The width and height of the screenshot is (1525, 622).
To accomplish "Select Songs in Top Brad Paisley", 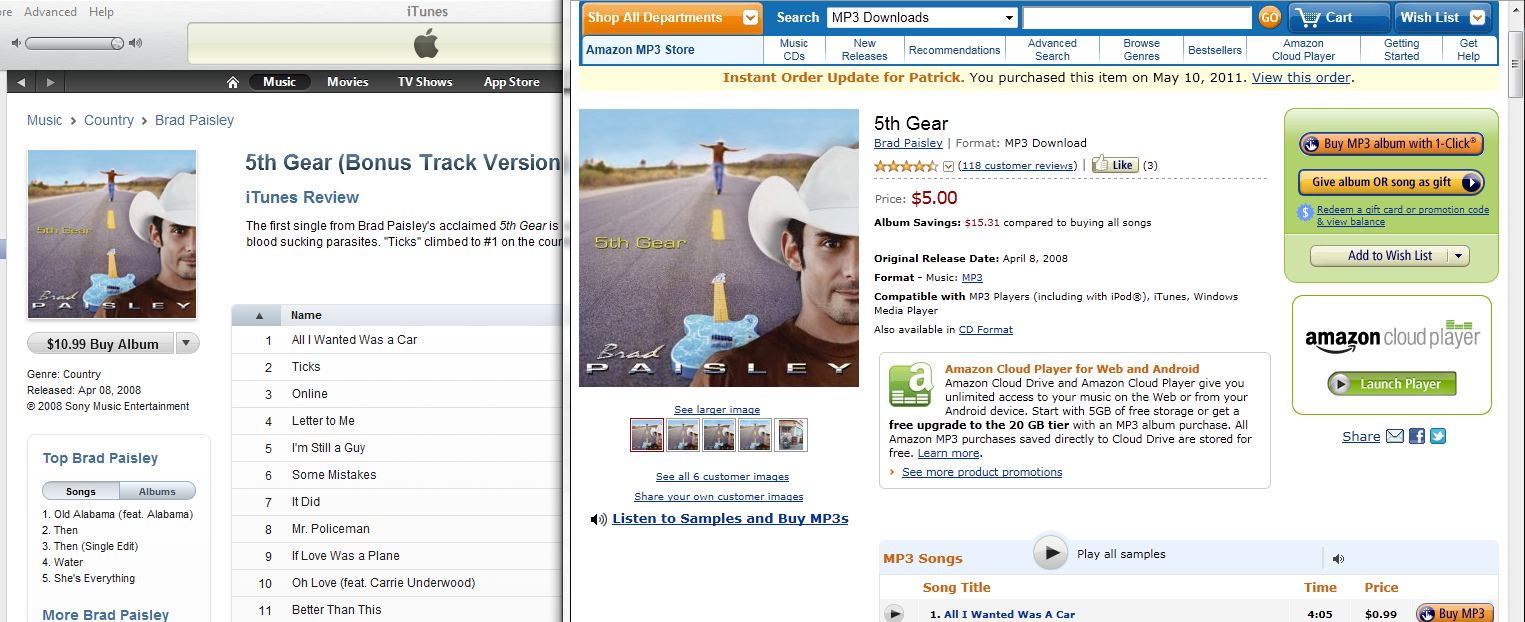I will click(81, 491).
